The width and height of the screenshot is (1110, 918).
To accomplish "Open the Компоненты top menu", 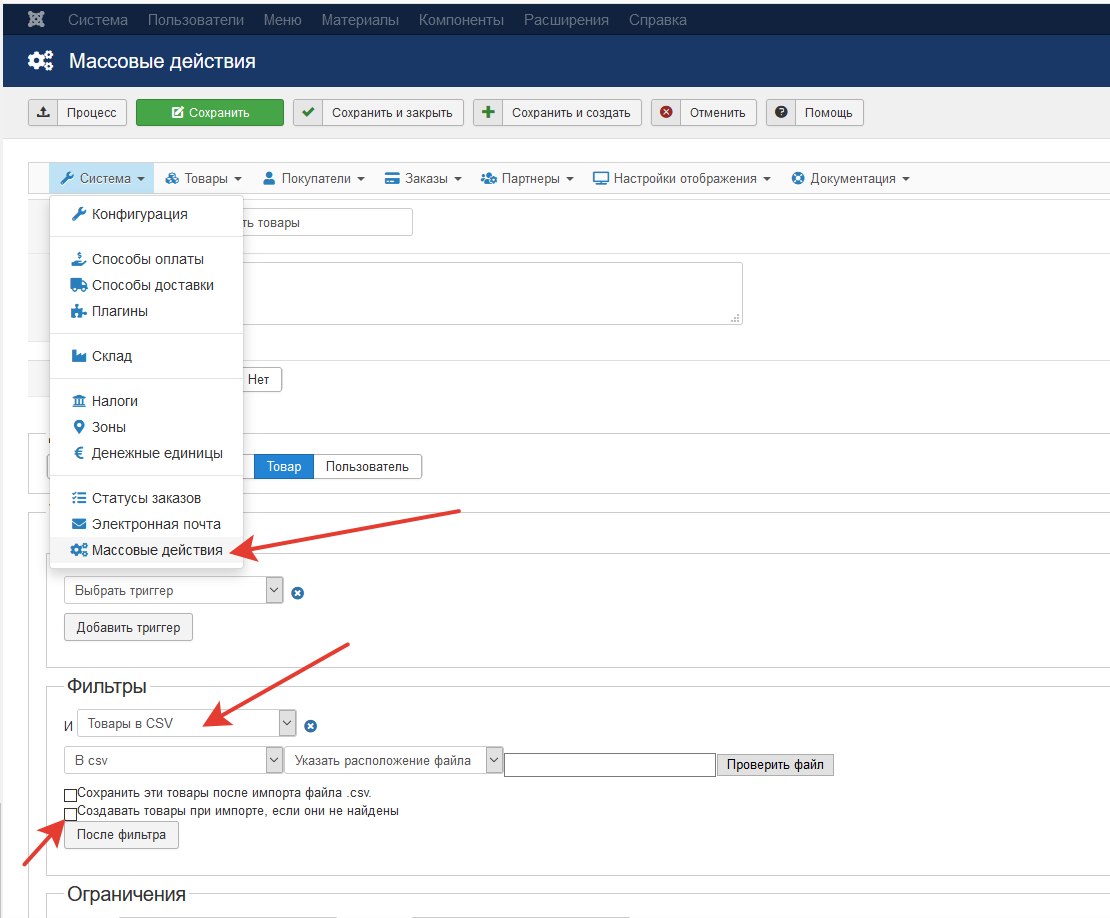I will tap(461, 20).
